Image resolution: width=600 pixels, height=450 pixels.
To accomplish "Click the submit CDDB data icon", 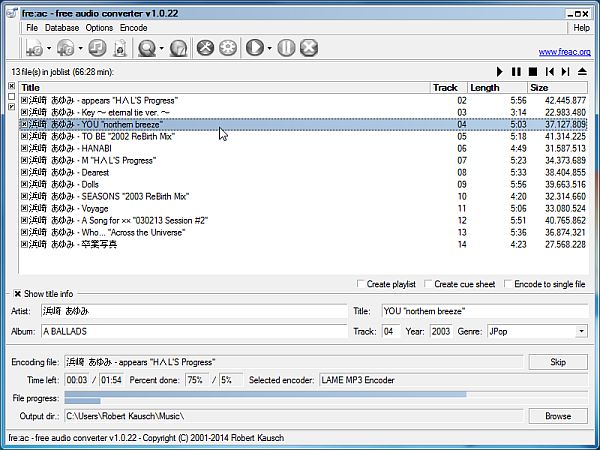I will pos(178,48).
